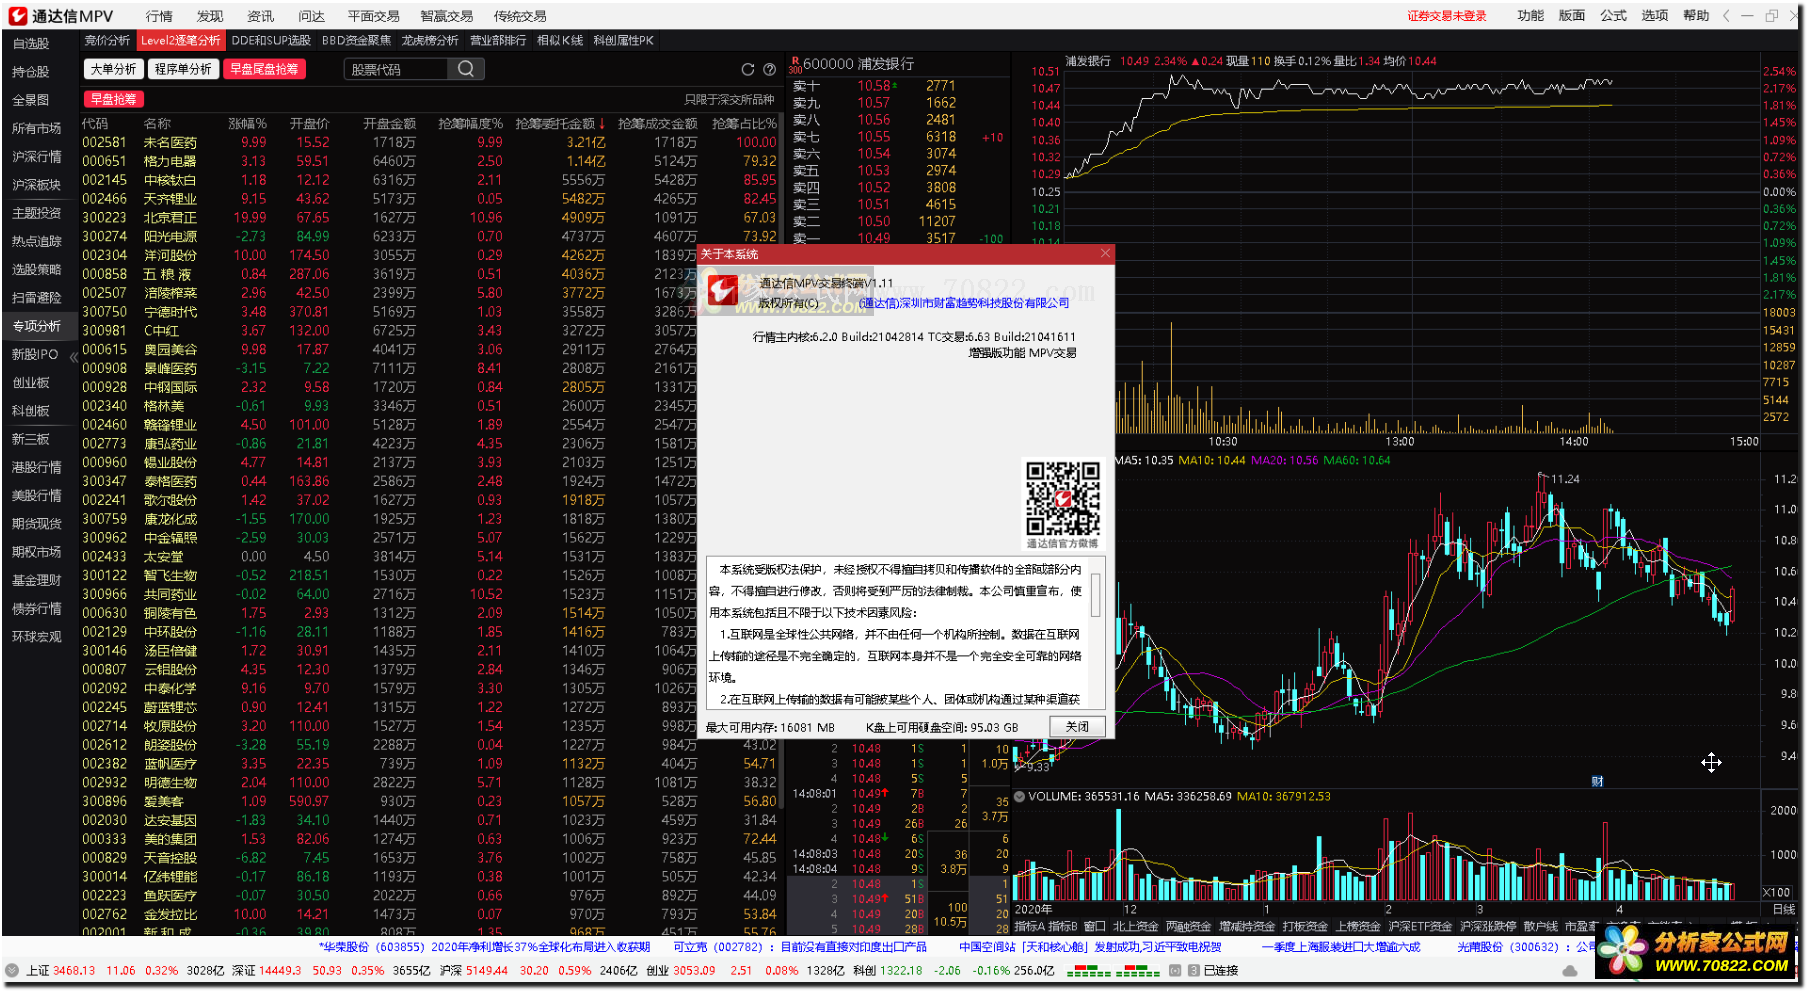Toggle the 程序单分析 view button
The image size is (1808, 991).
[x=183, y=69]
